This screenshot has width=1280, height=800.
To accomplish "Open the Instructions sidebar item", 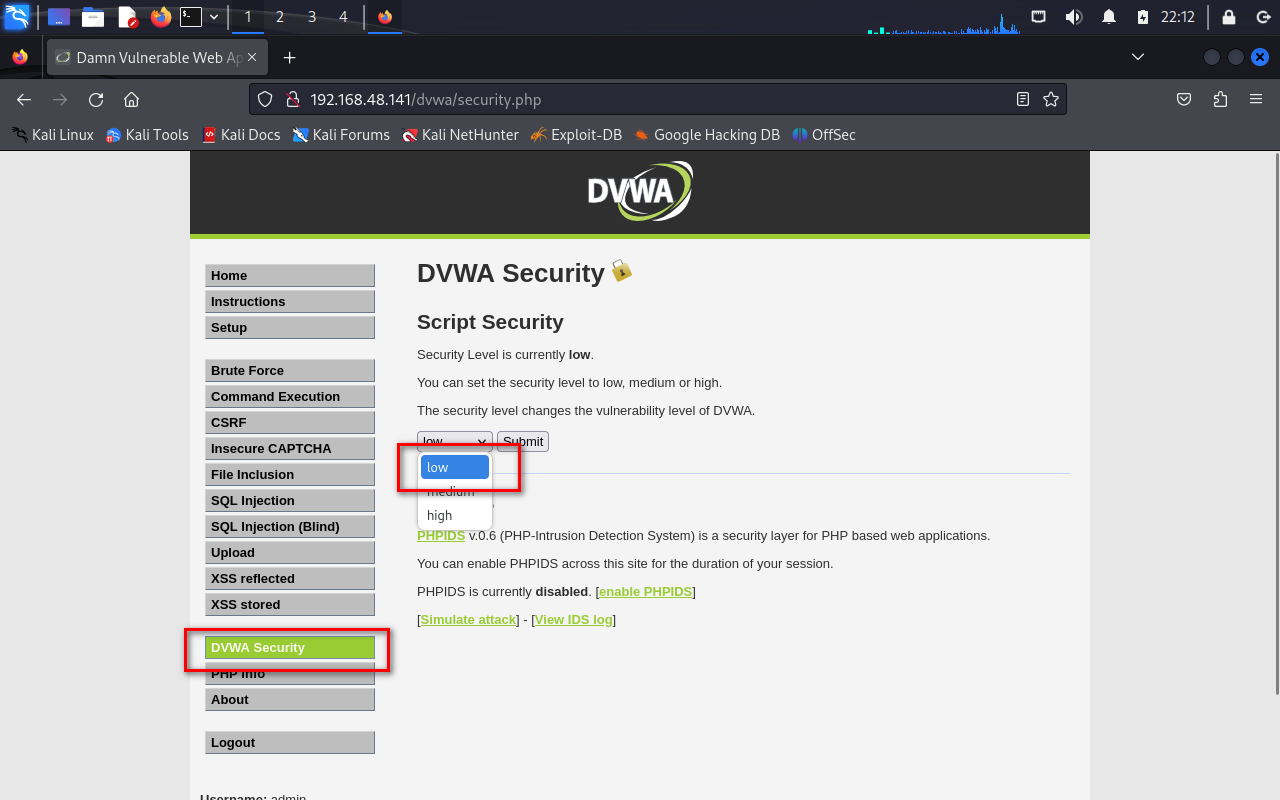I will point(290,301).
